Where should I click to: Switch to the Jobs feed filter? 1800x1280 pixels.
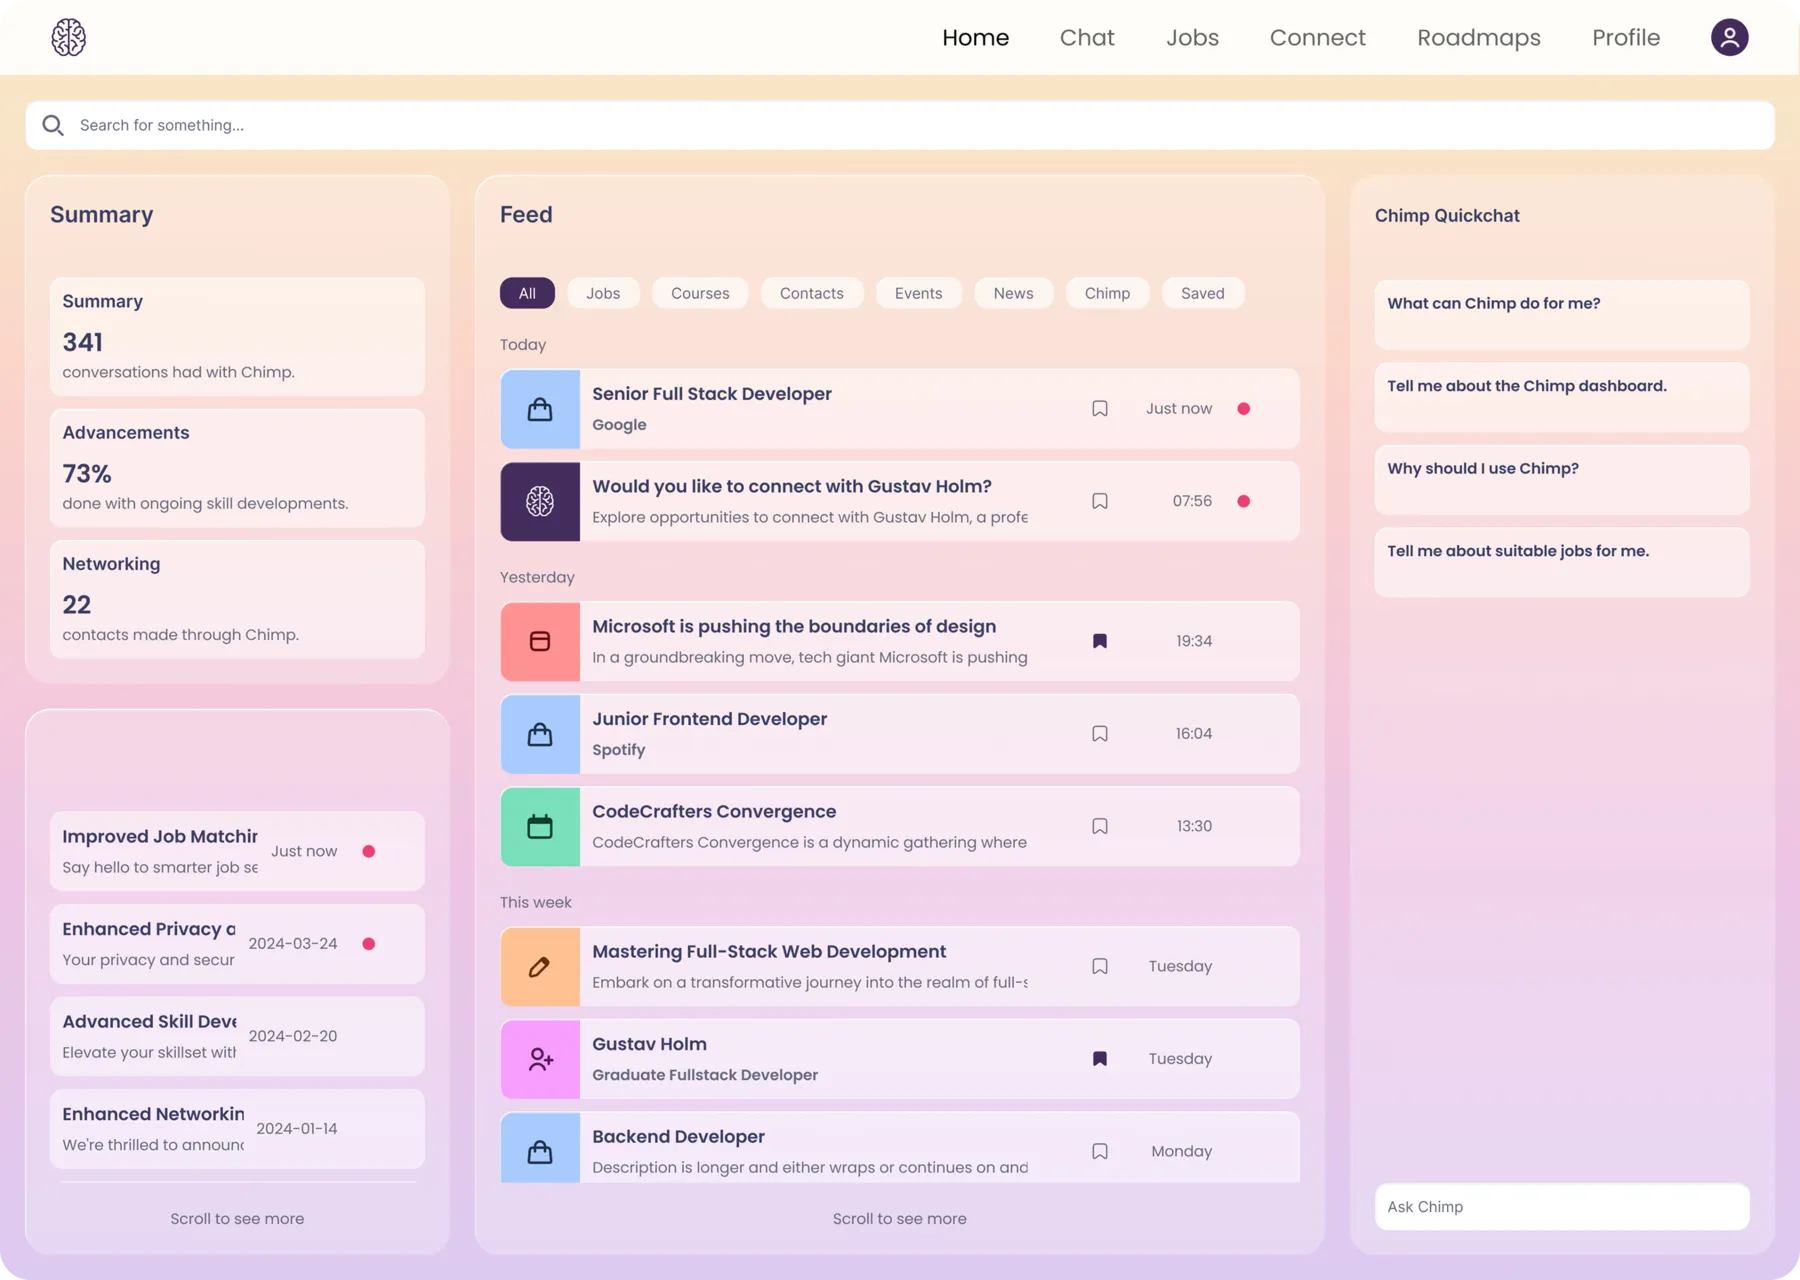tap(603, 293)
